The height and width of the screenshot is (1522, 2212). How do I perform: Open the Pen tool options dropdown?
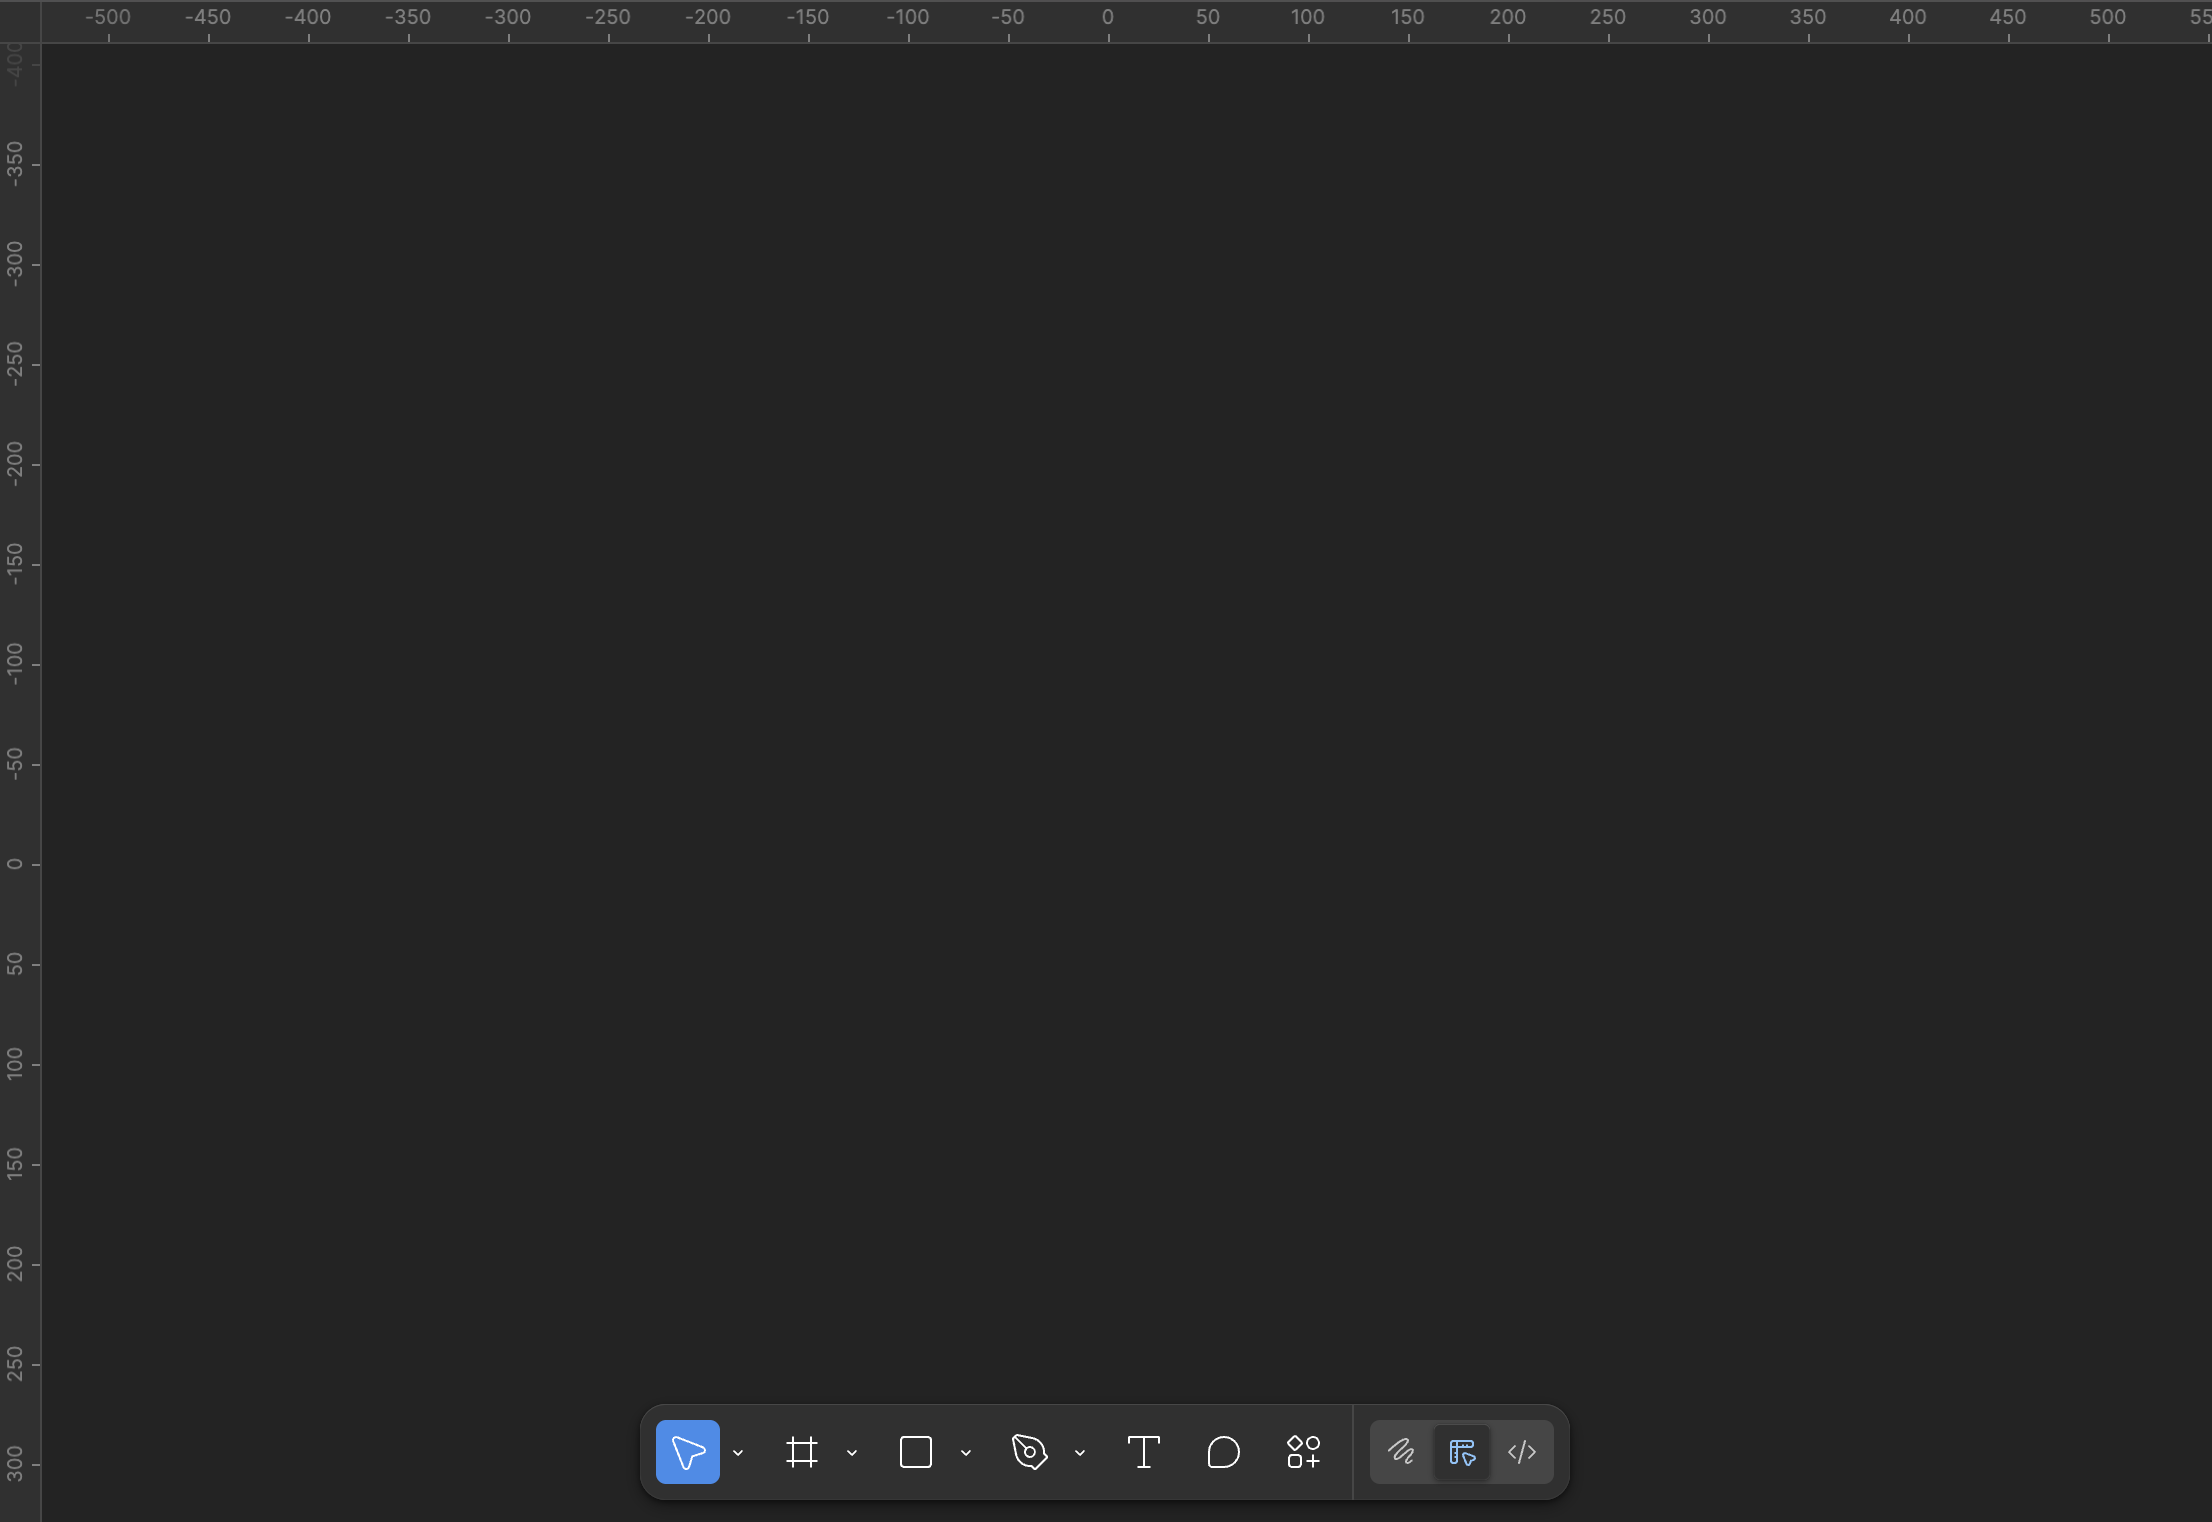point(1080,1453)
